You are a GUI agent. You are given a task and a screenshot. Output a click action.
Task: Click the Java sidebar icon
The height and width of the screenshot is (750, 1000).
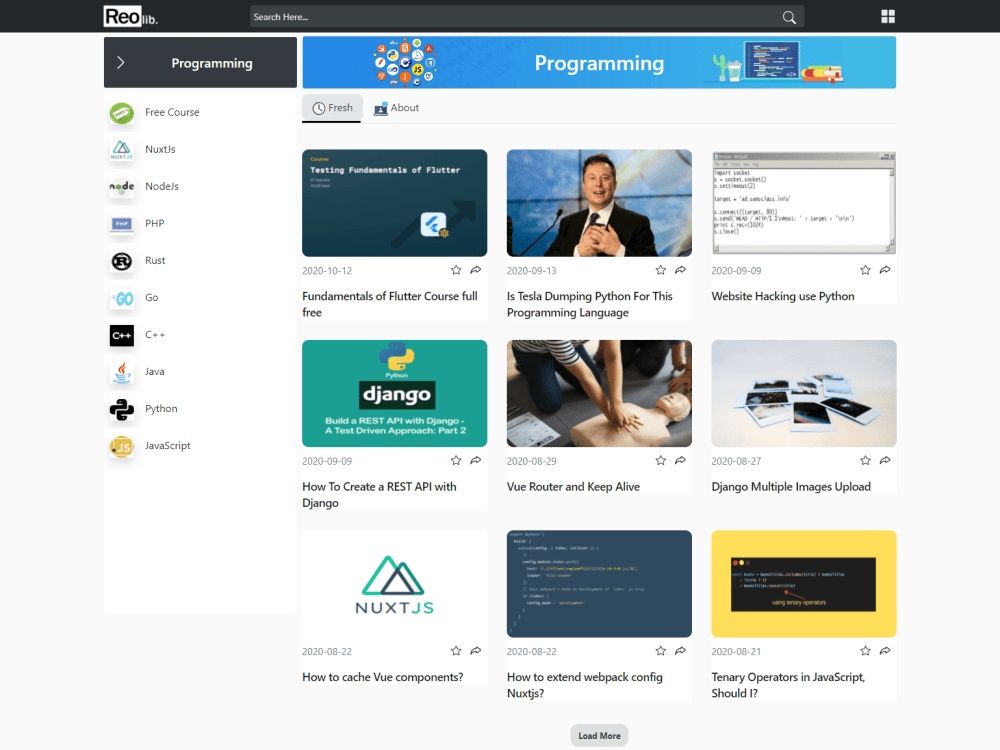point(121,372)
